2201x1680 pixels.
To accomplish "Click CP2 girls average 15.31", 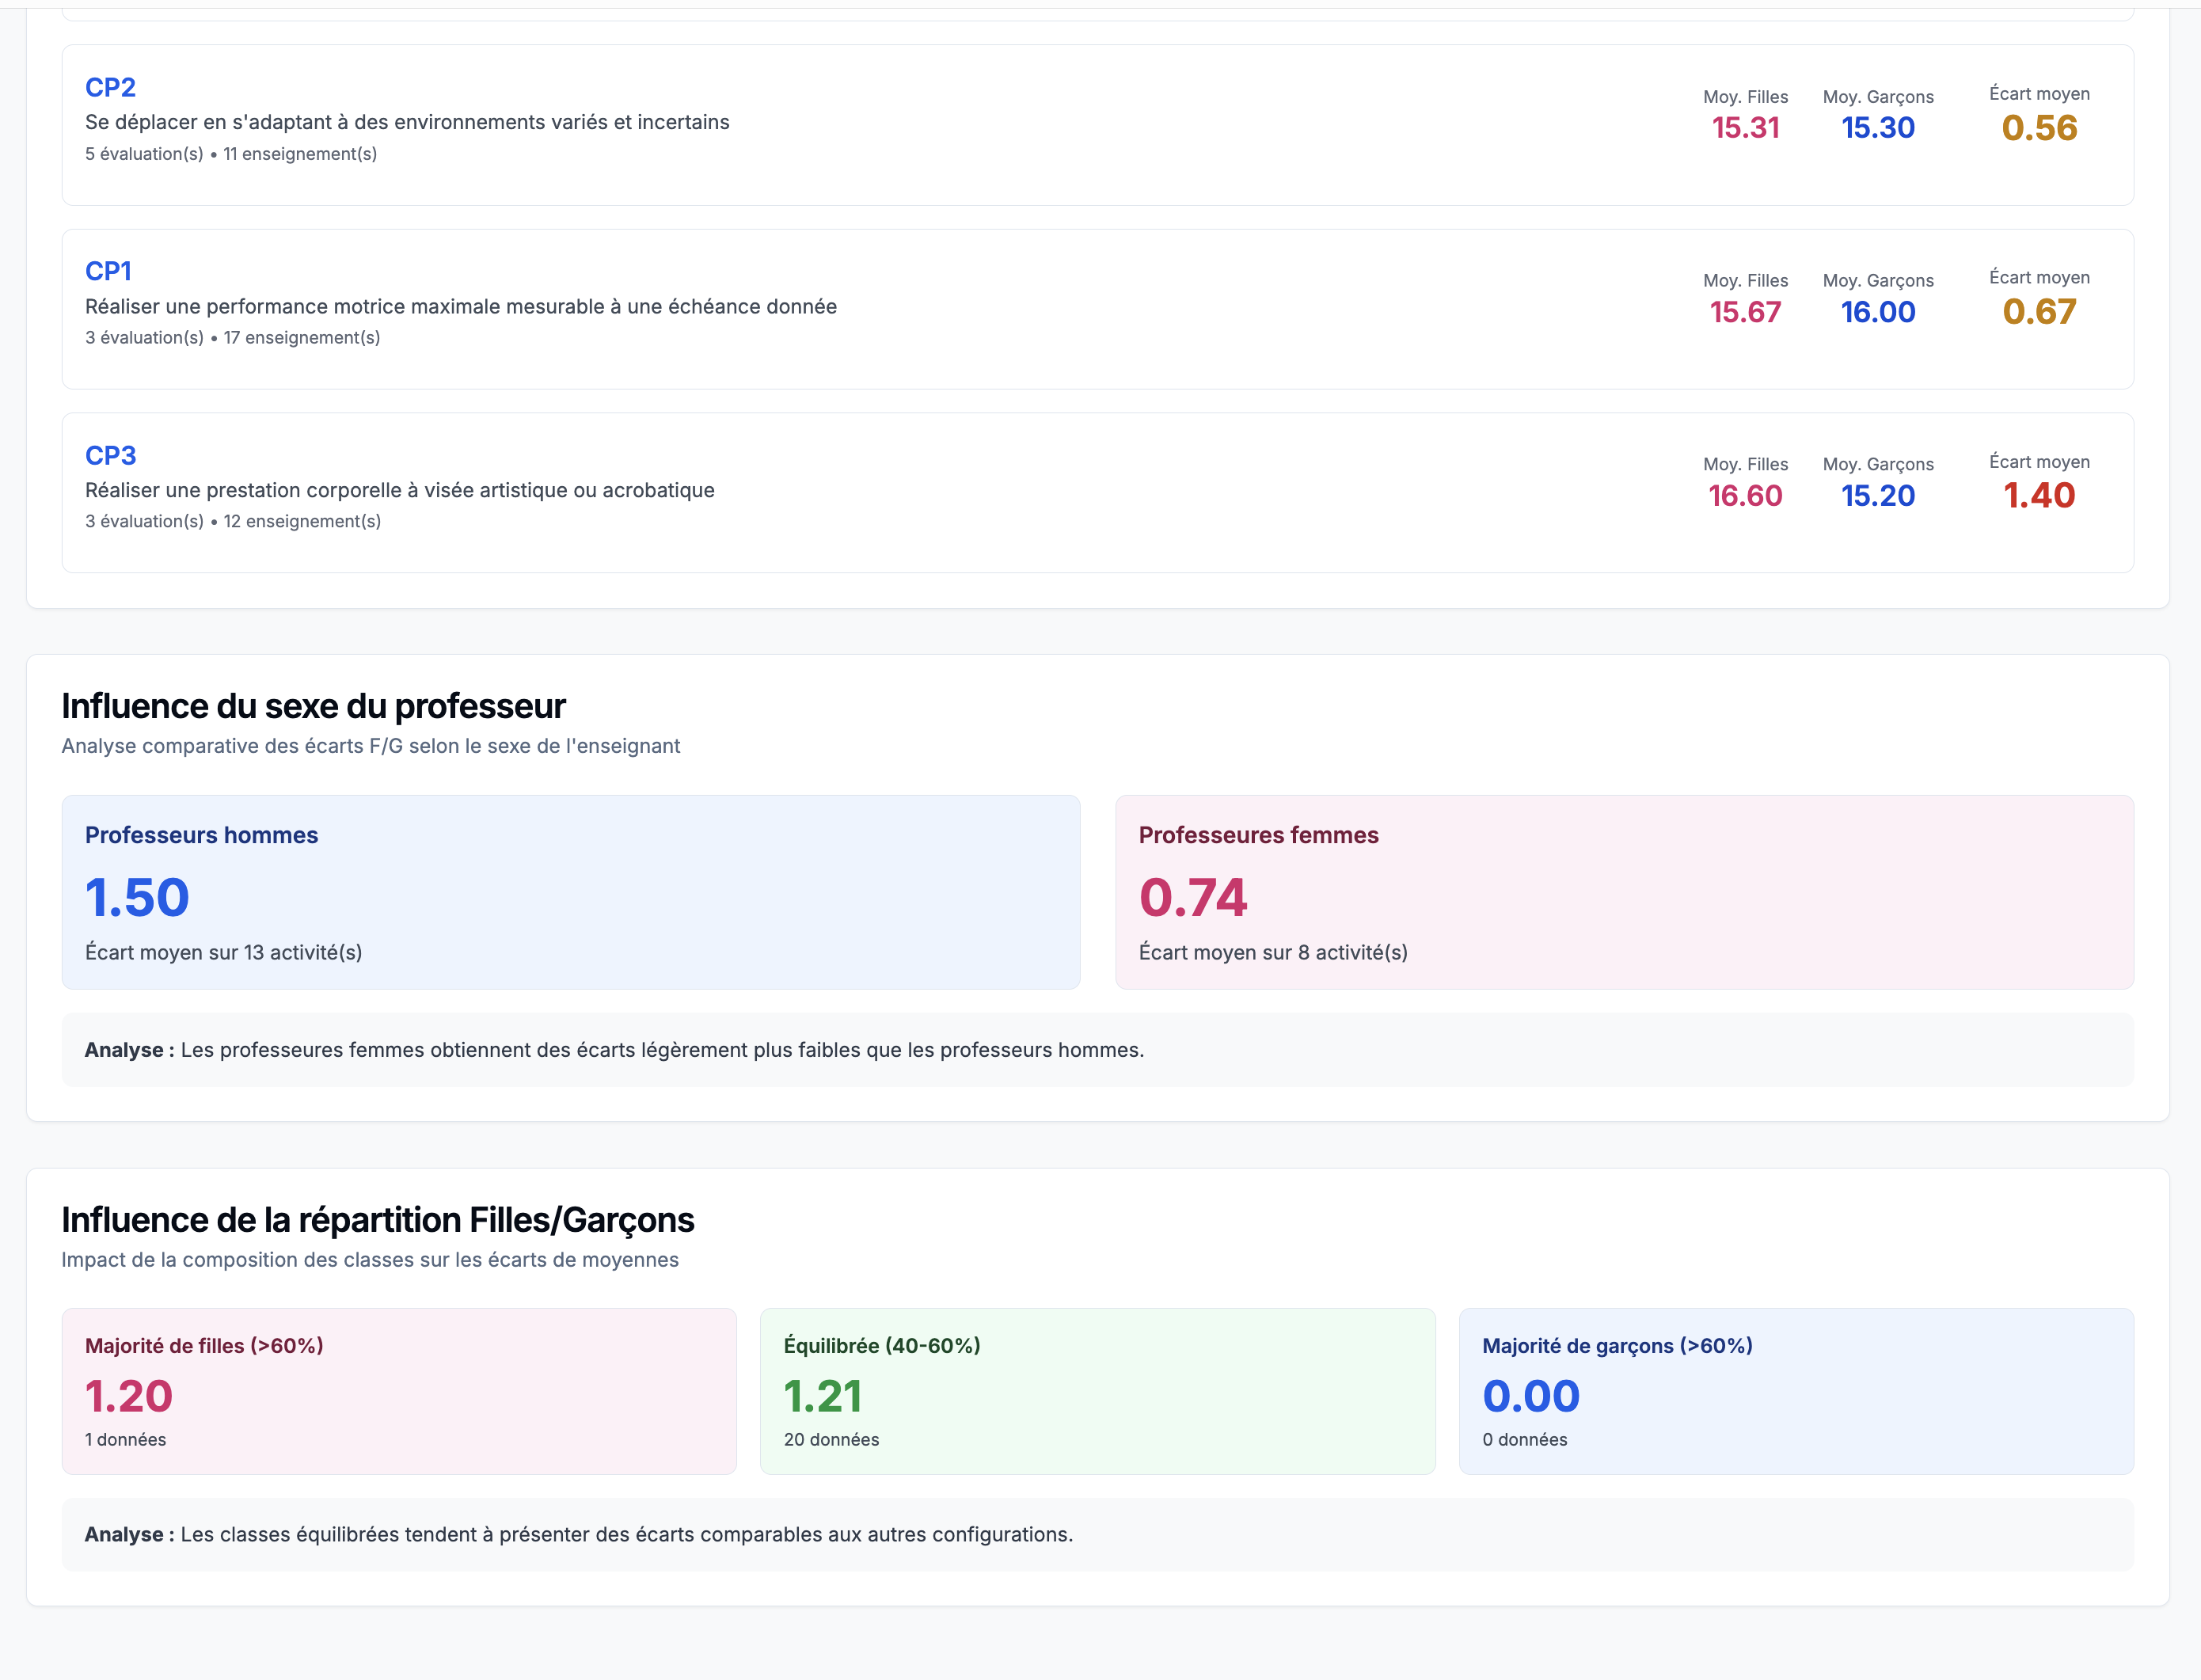I will 1745,128.
